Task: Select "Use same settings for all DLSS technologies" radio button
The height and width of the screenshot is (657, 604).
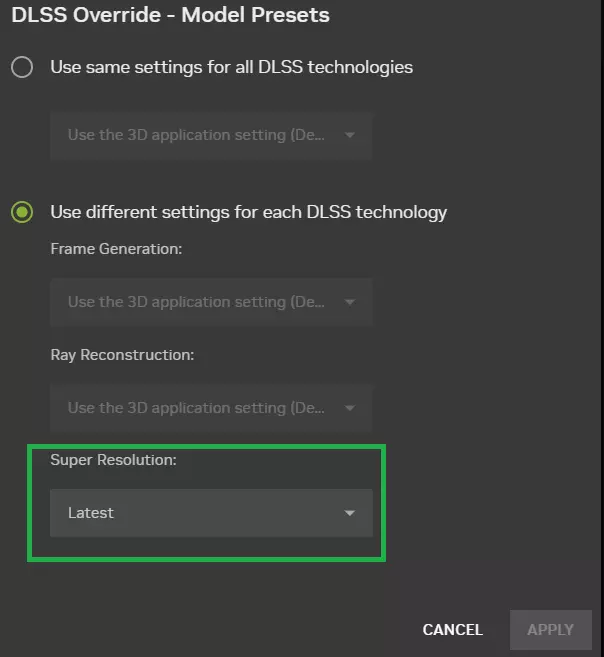Action: 22,68
